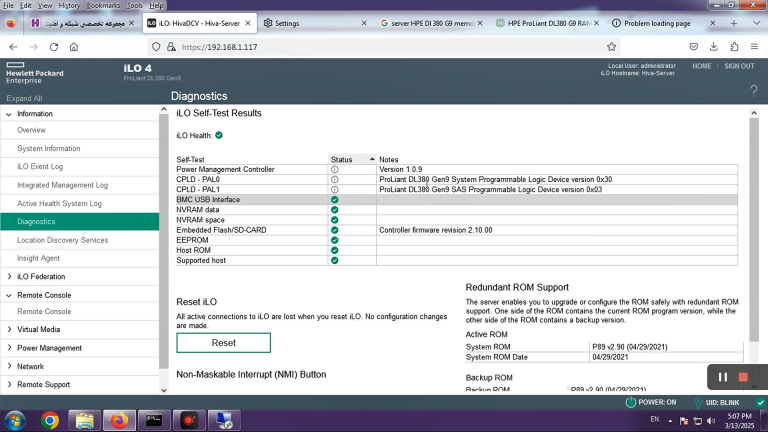Viewport: 768px width, 432px height.
Task: Switch to HPE ProLiant DL380 G9 RAM tab
Action: point(548,23)
